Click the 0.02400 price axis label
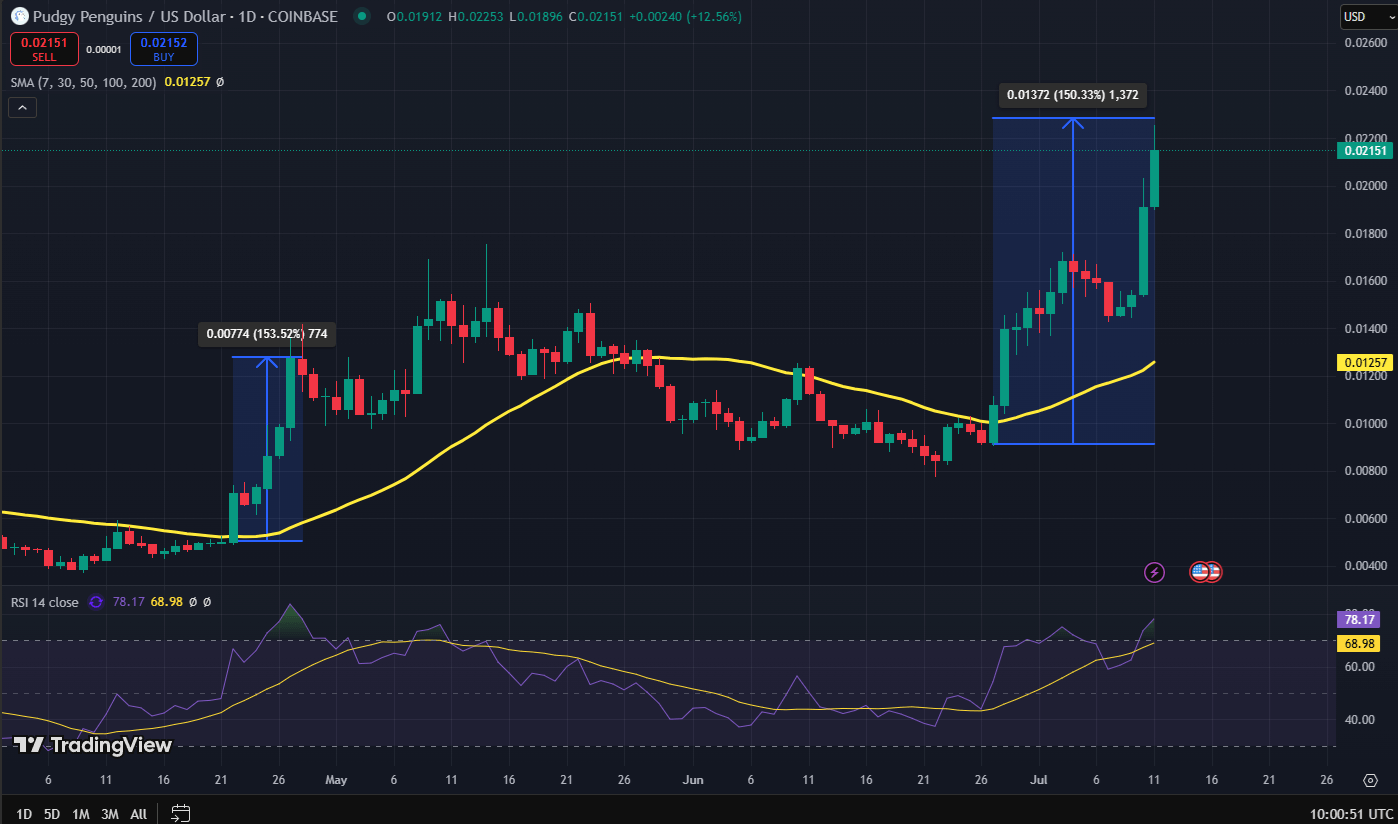This screenshot has width=1398, height=824. pyautogui.click(x=1365, y=90)
